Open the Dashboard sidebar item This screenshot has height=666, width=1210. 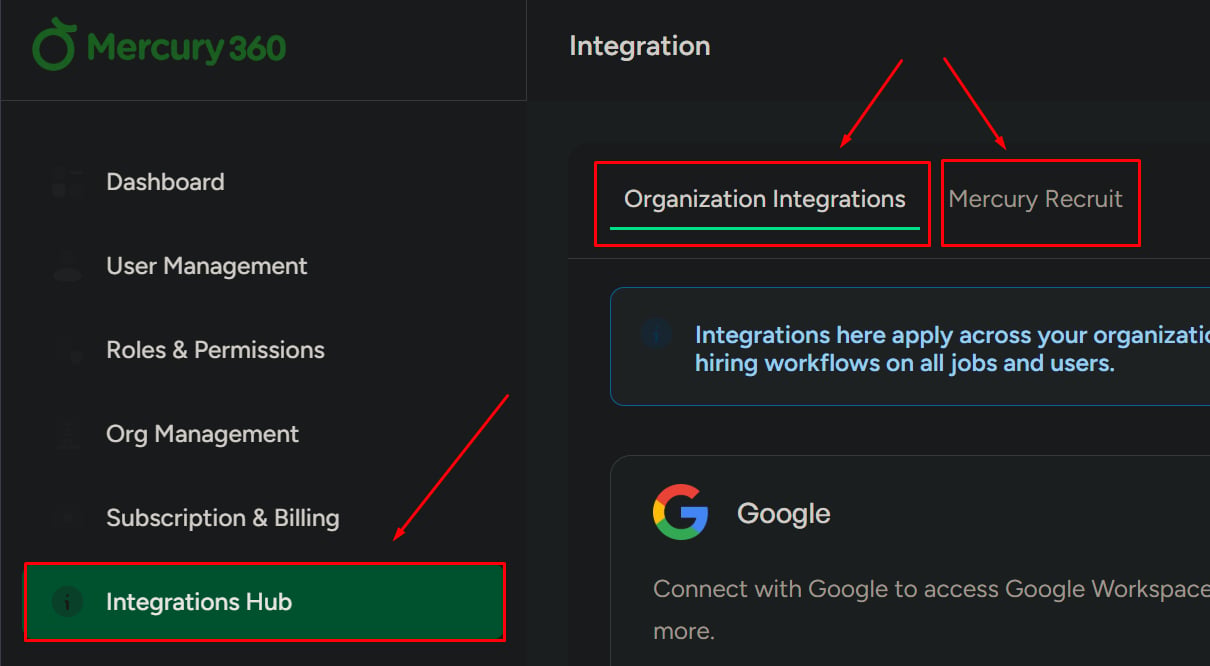(x=165, y=182)
